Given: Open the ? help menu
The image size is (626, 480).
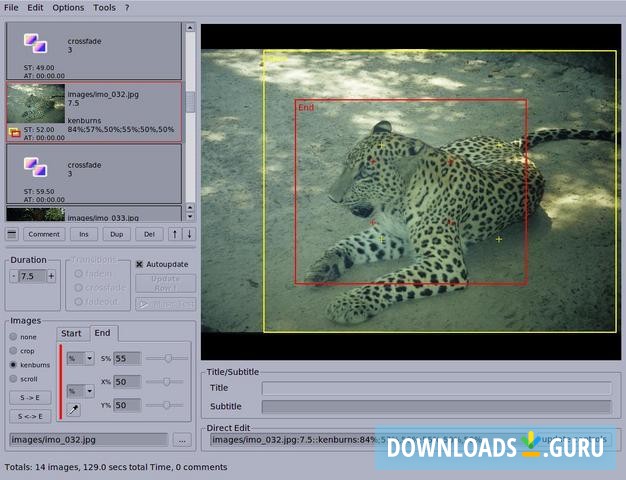Looking at the screenshot, I should click(x=127, y=8).
